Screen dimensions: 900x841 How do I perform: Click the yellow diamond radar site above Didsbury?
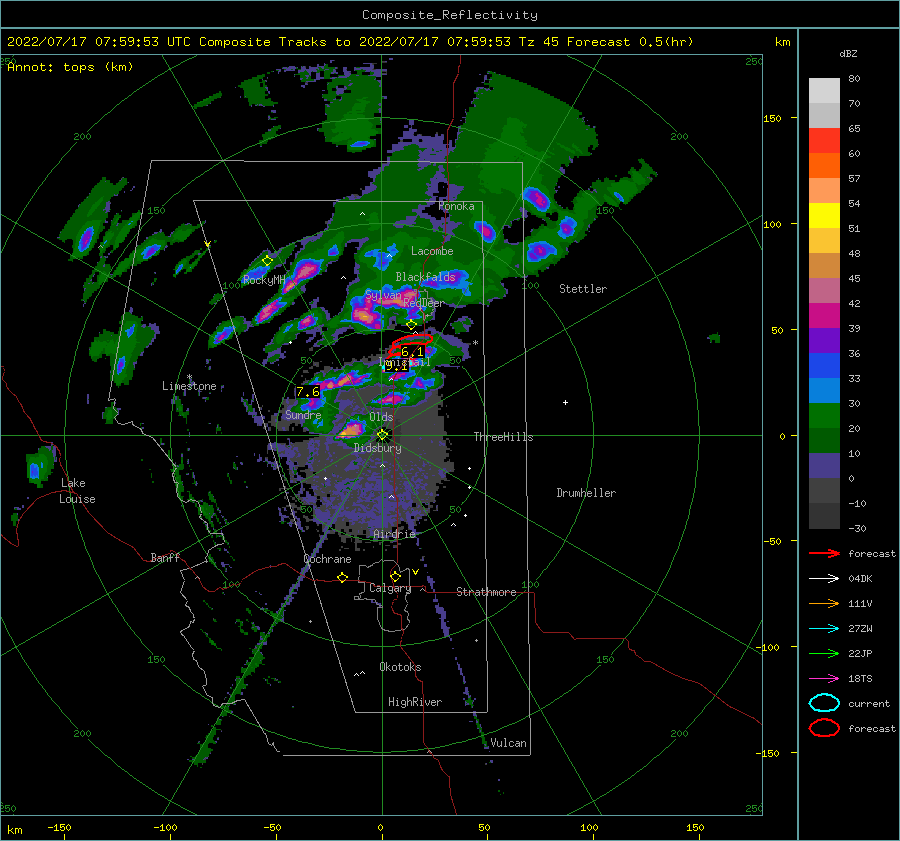coord(382,435)
